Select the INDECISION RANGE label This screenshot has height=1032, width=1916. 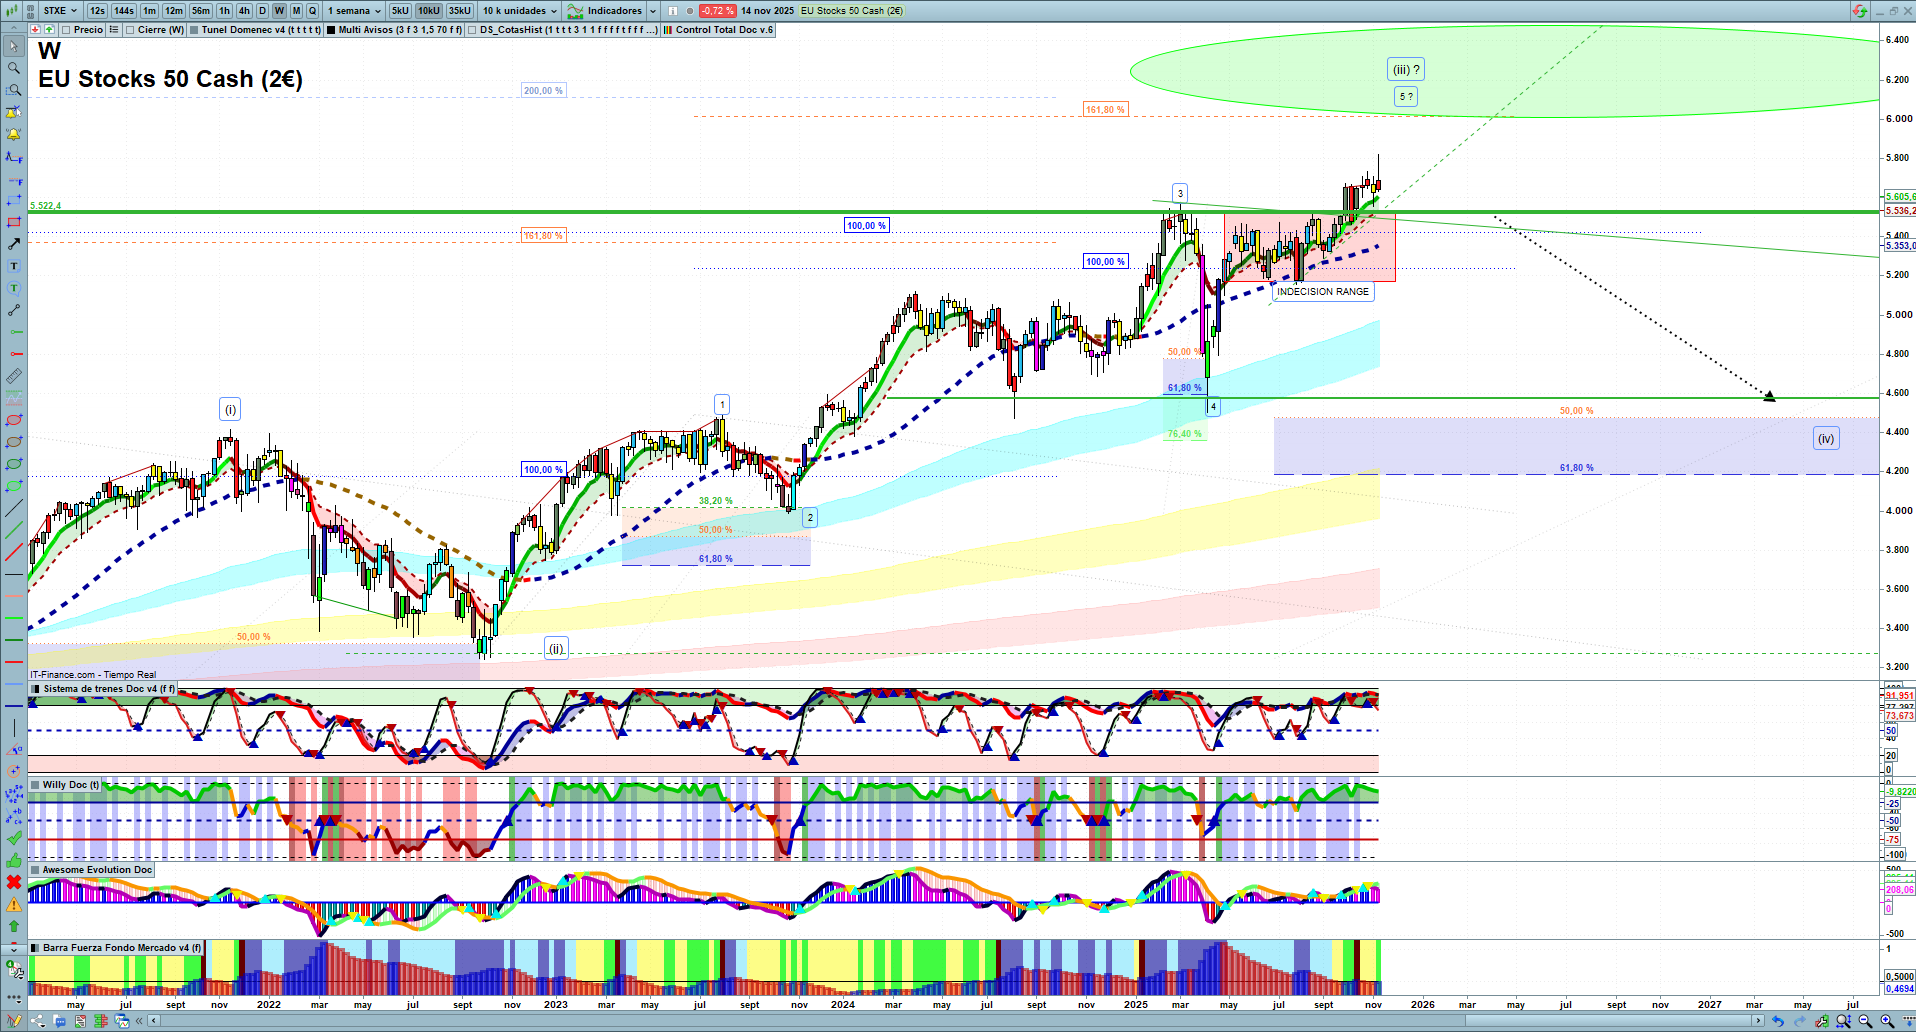pos(1323,292)
